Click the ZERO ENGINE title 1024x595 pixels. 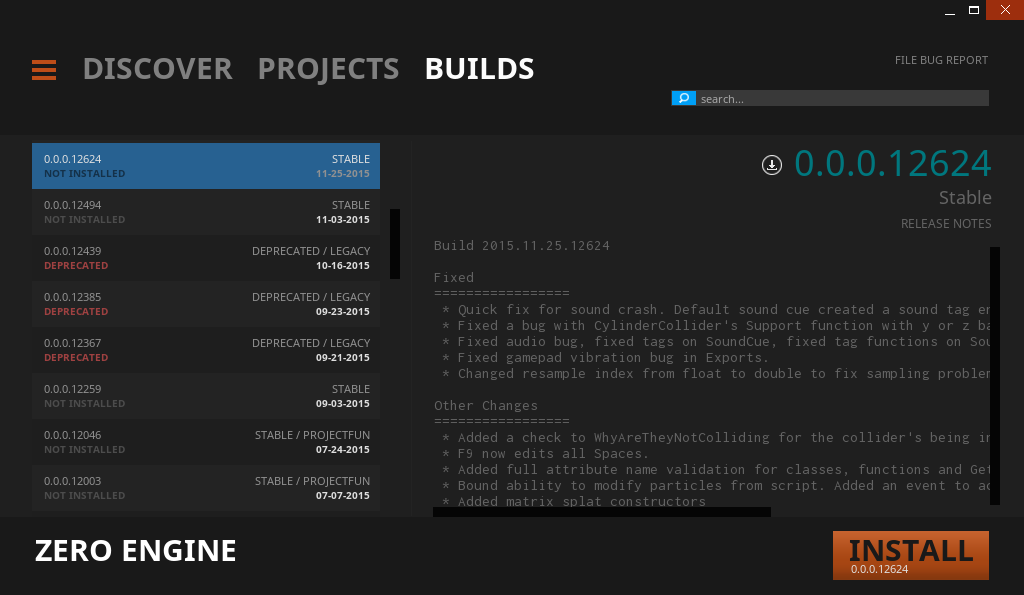tap(135, 551)
